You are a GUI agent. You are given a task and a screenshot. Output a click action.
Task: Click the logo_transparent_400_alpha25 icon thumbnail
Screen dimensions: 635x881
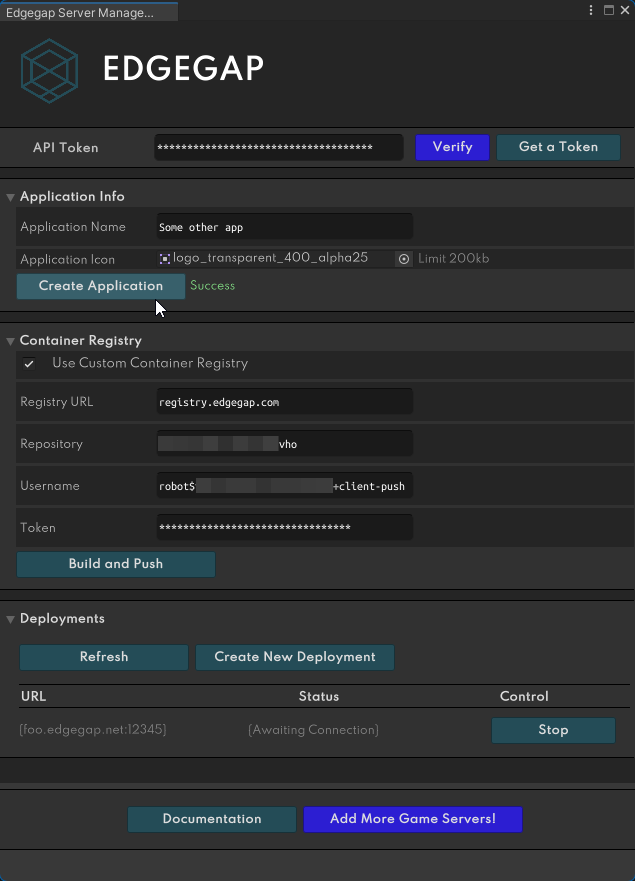point(165,258)
